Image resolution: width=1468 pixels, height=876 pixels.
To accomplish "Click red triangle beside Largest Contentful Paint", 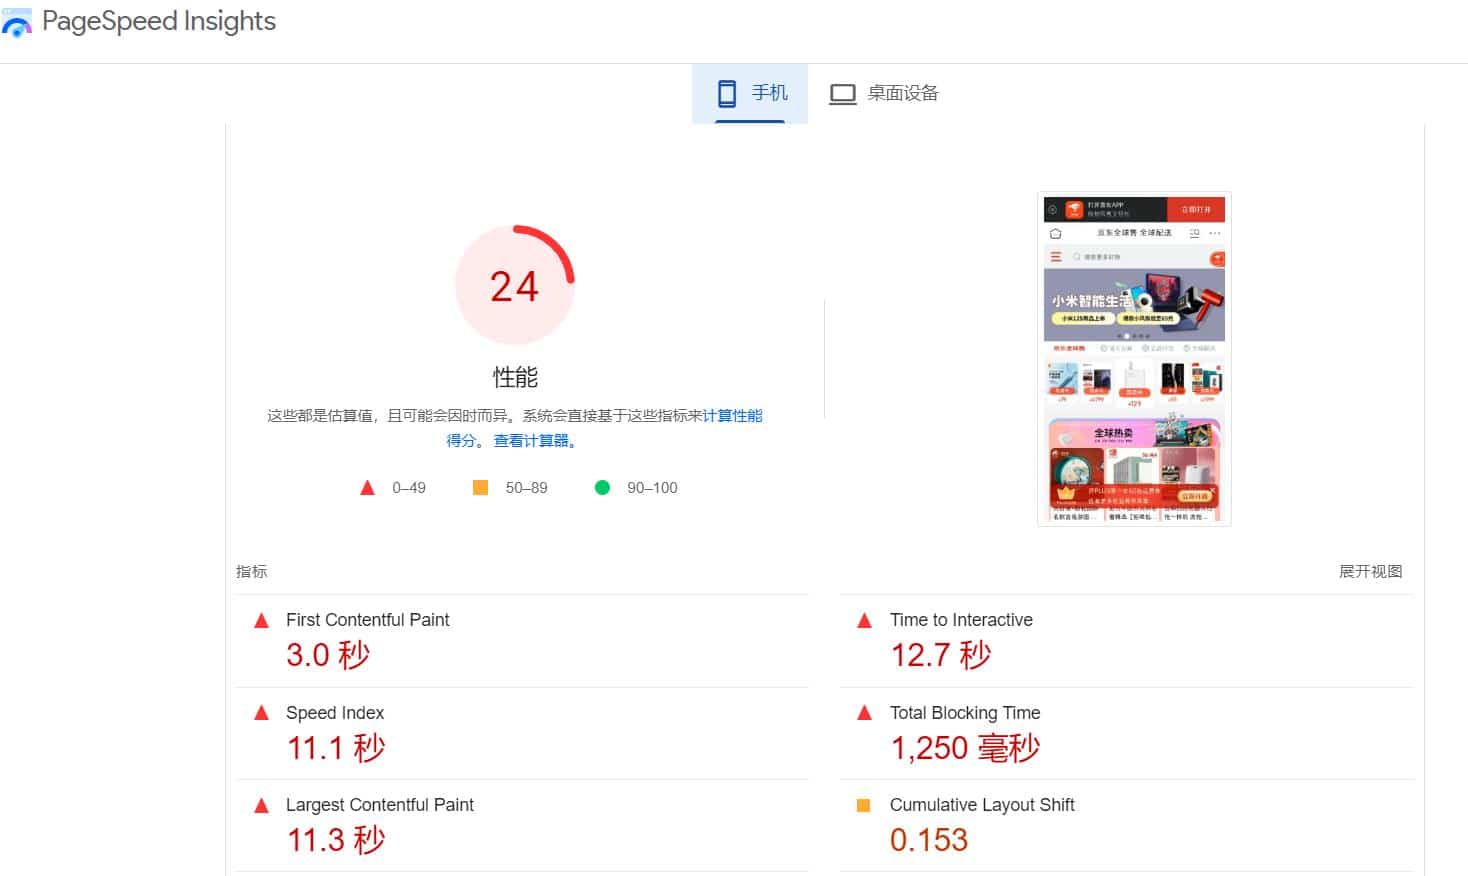I will (x=262, y=805).
